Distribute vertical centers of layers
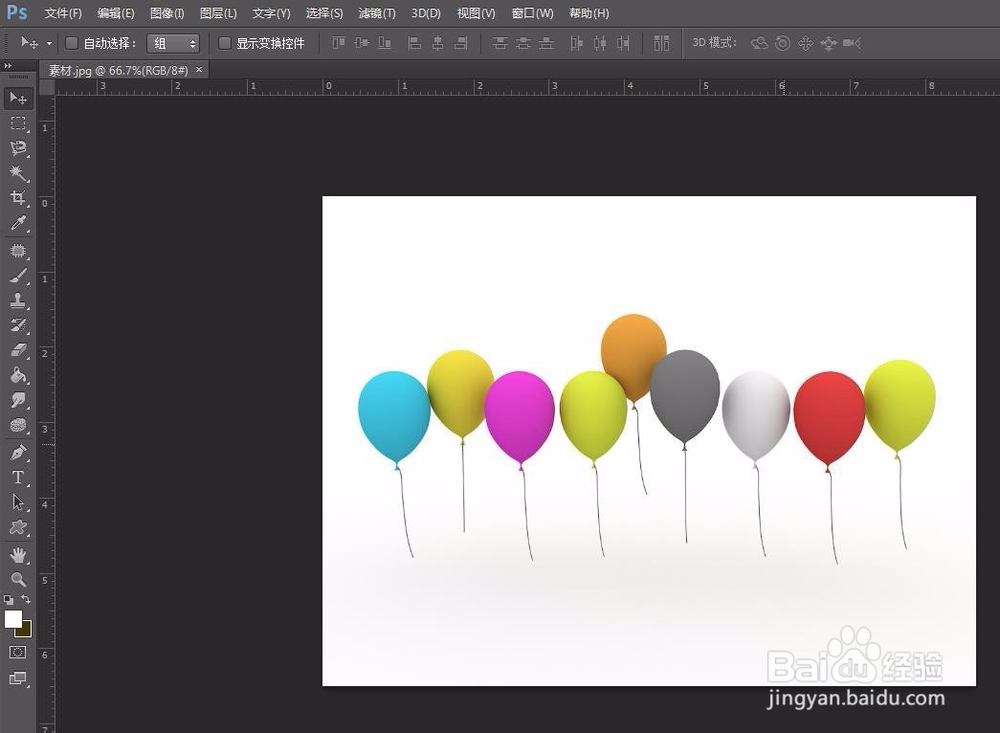The image size is (1000, 733). (x=523, y=43)
